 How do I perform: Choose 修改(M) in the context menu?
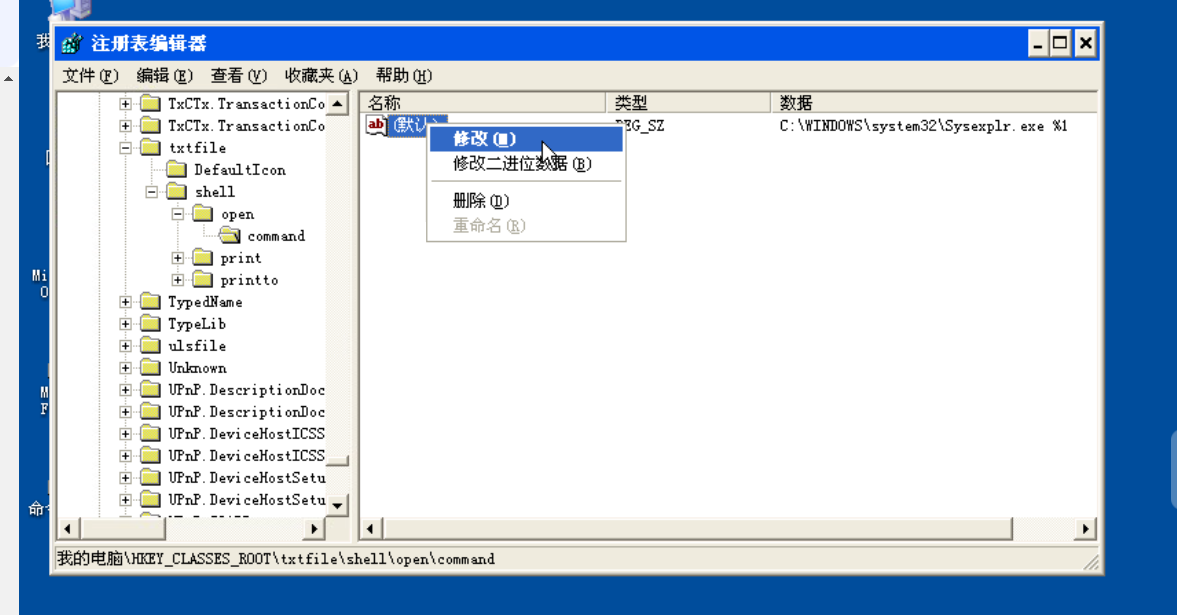(525, 139)
